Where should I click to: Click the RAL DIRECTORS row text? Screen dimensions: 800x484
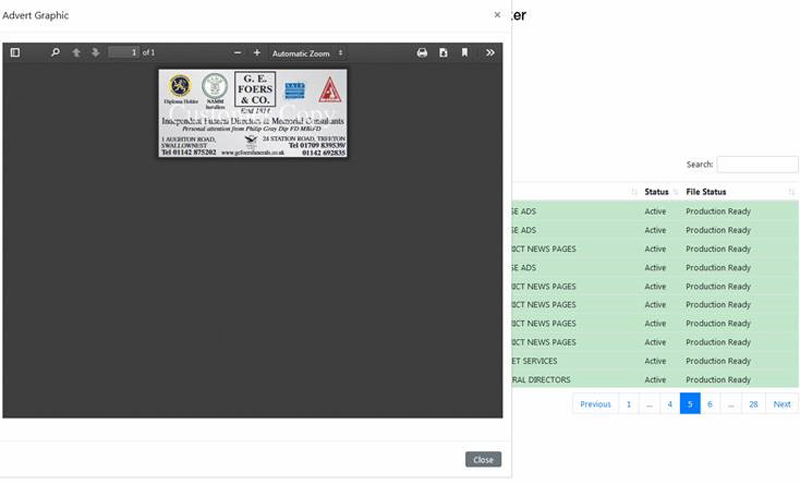(x=541, y=380)
